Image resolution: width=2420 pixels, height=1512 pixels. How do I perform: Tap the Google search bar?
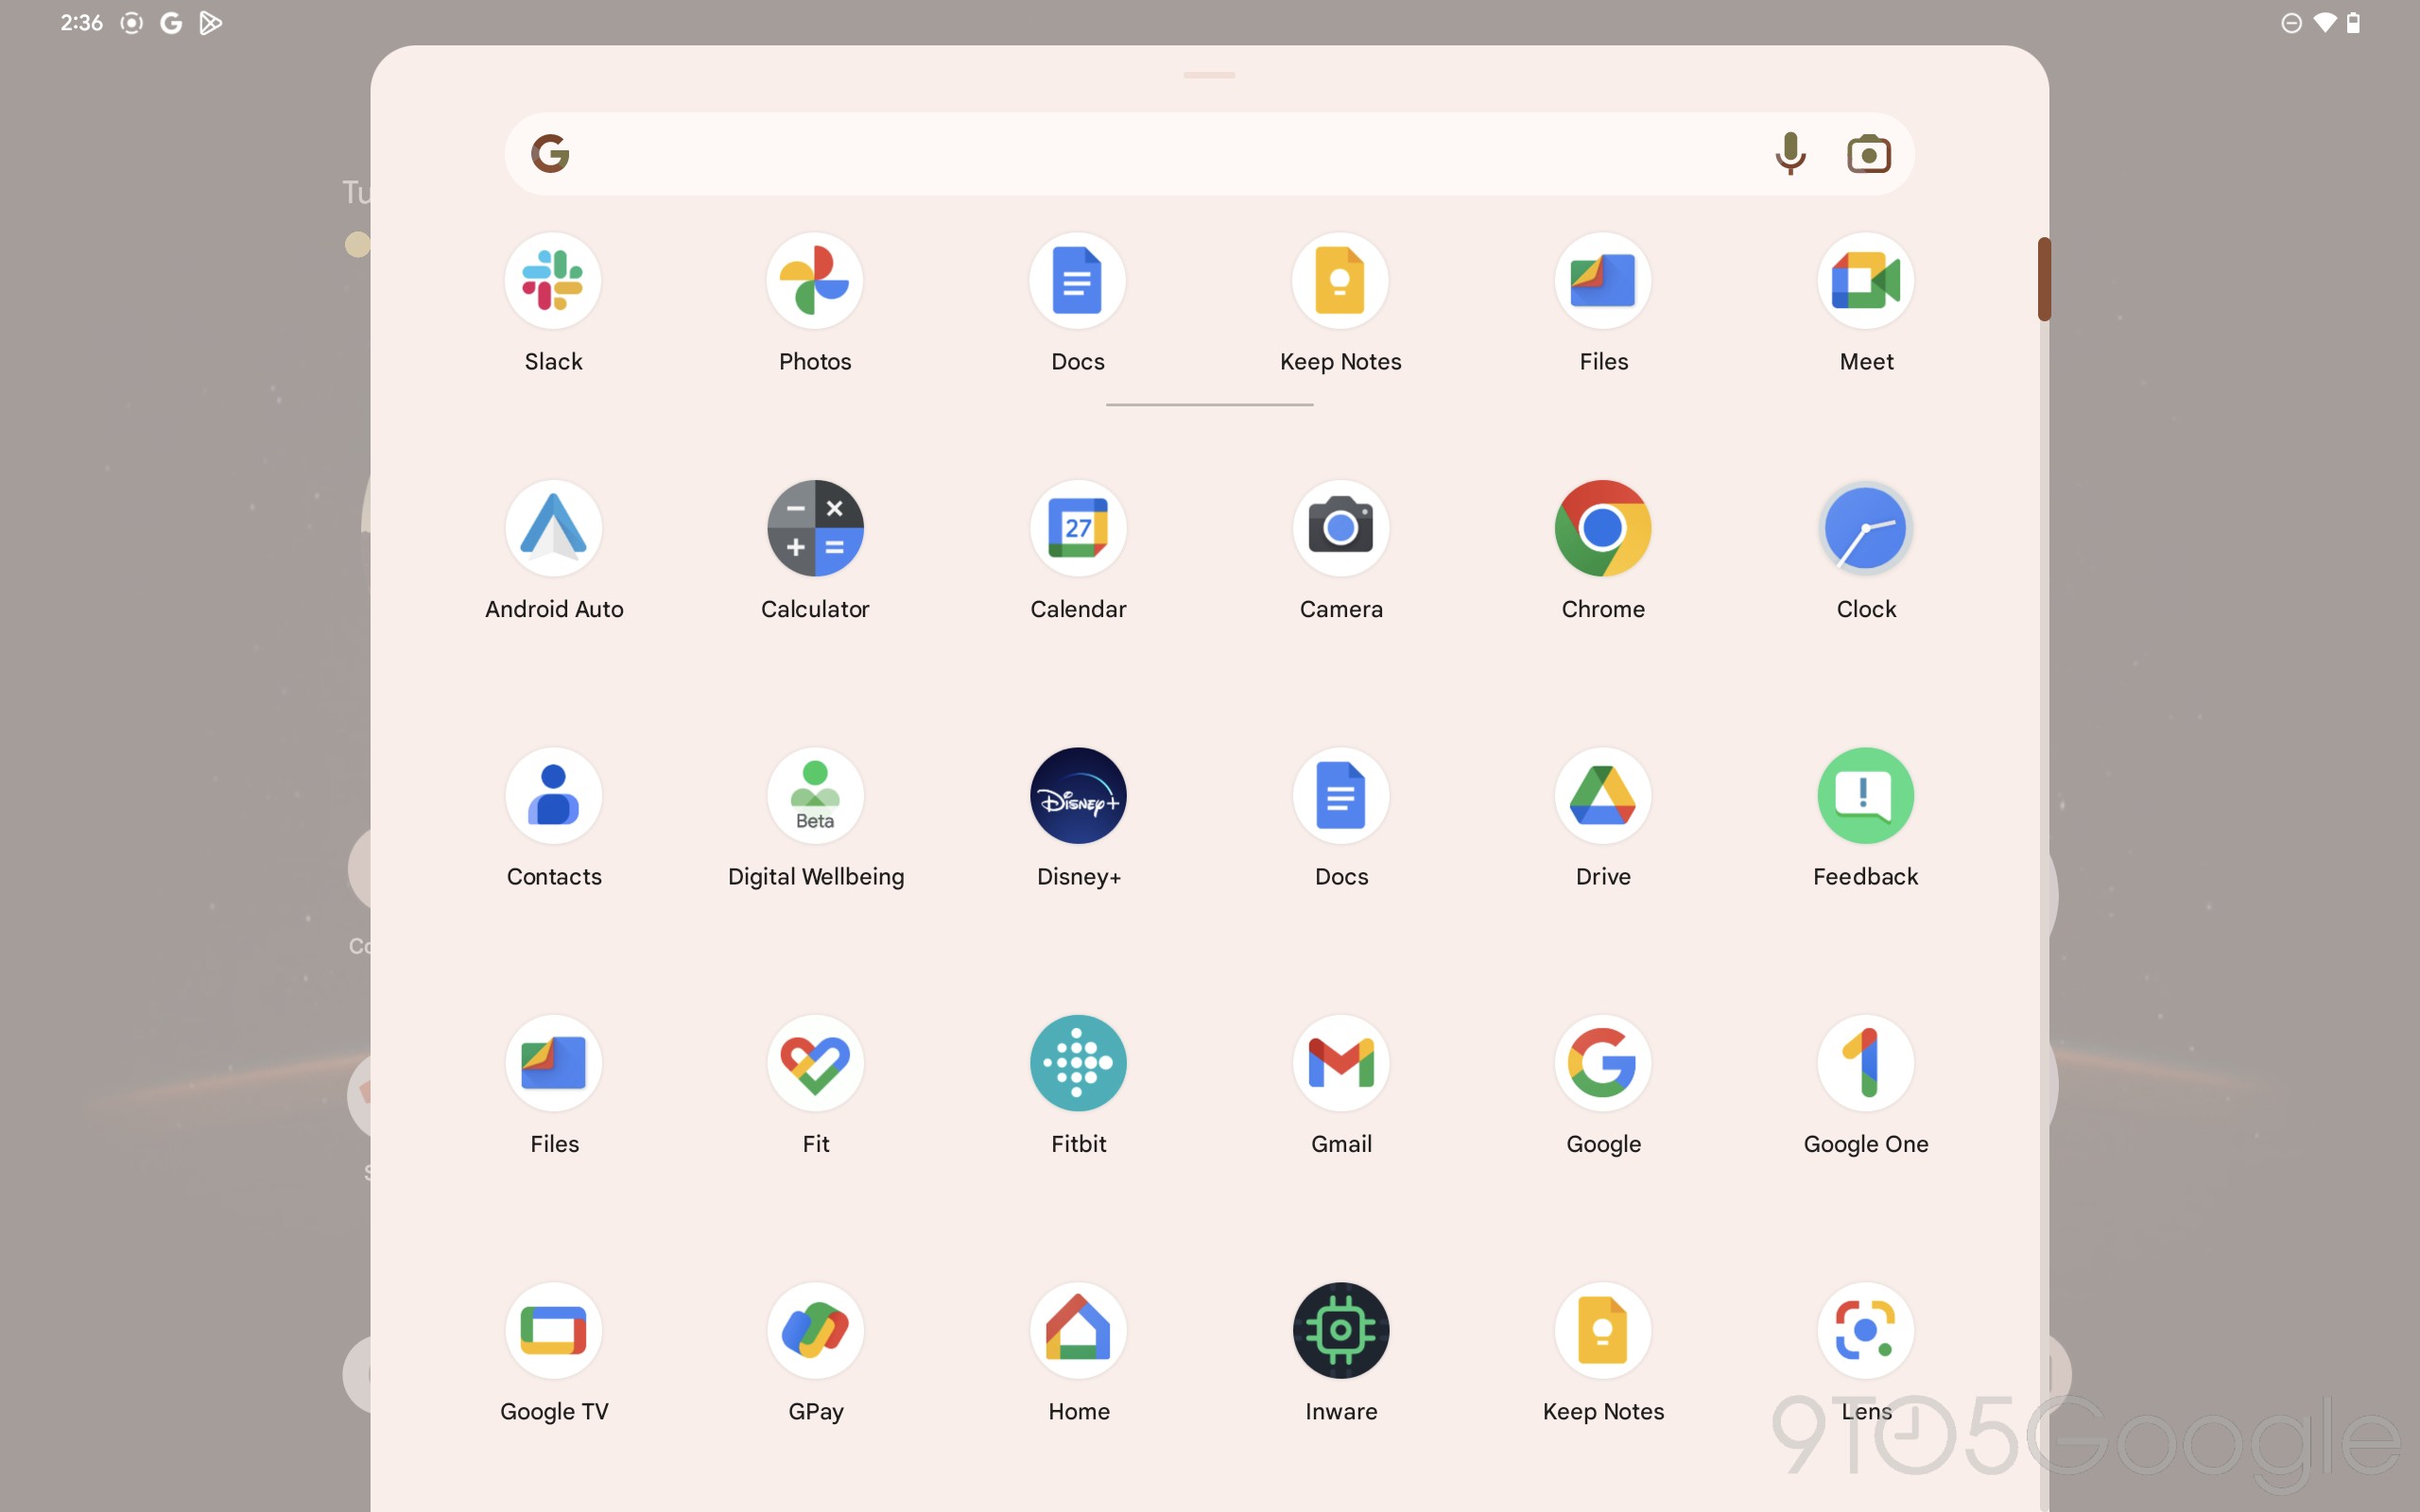[1150, 153]
